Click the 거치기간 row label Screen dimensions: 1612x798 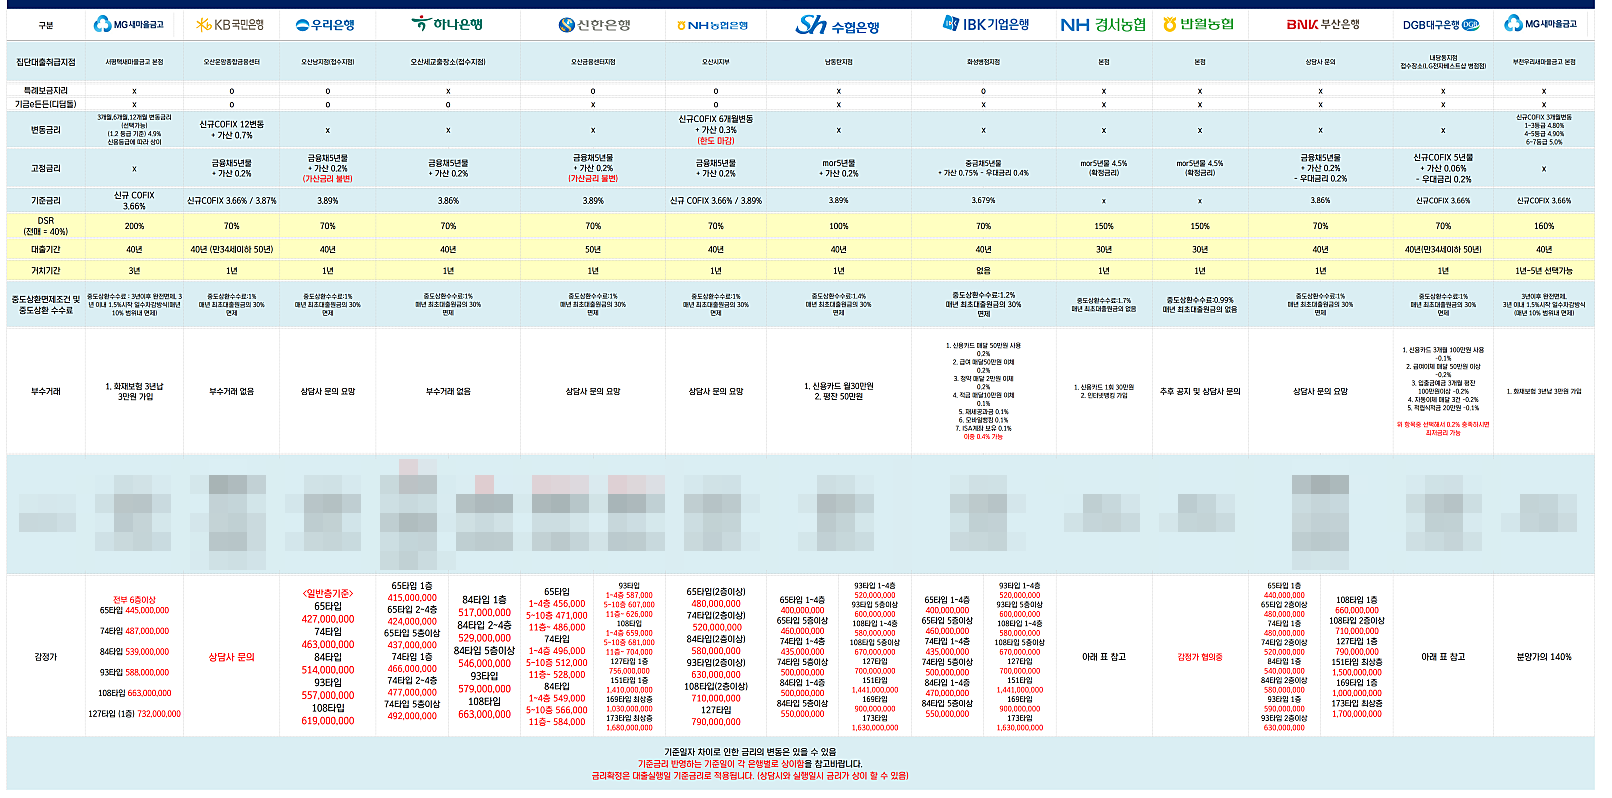[46, 270]
